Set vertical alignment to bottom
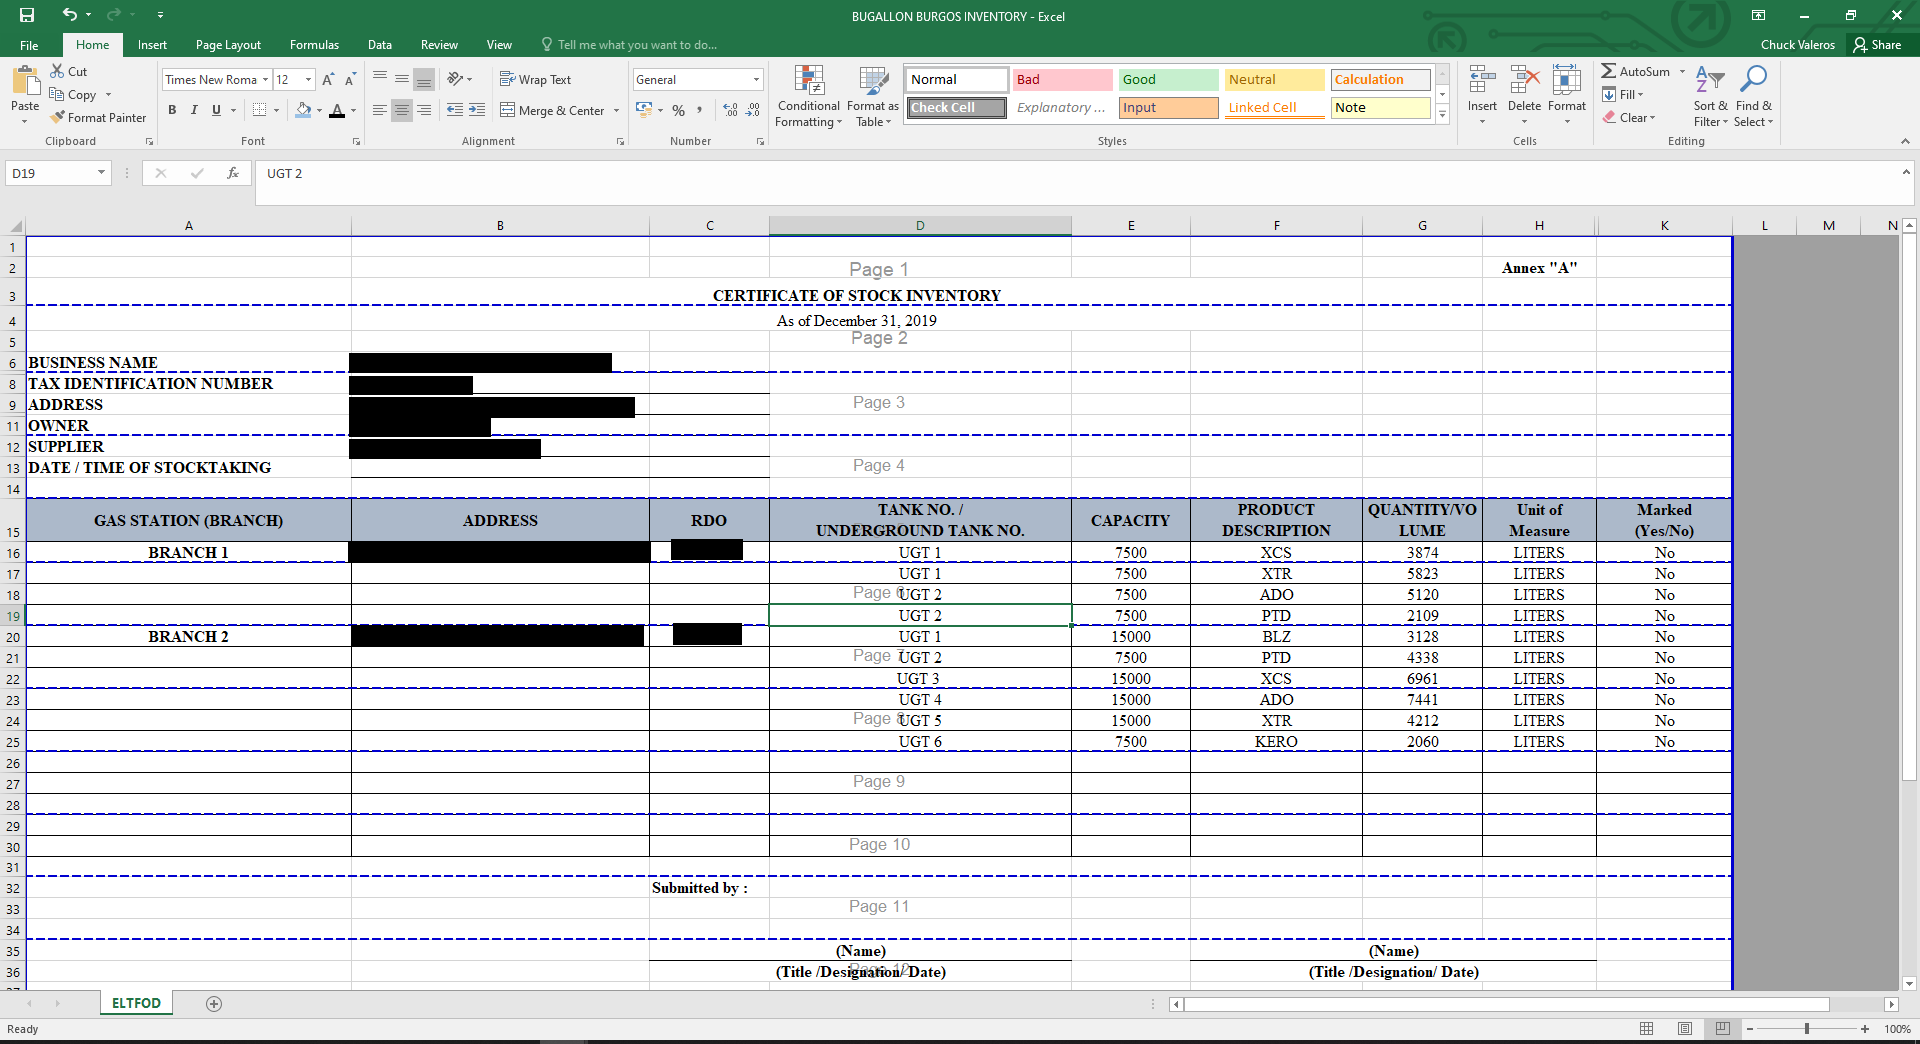Image resolution: width=1920 pixels, height=1044 pixels. [x=424, y=79]
